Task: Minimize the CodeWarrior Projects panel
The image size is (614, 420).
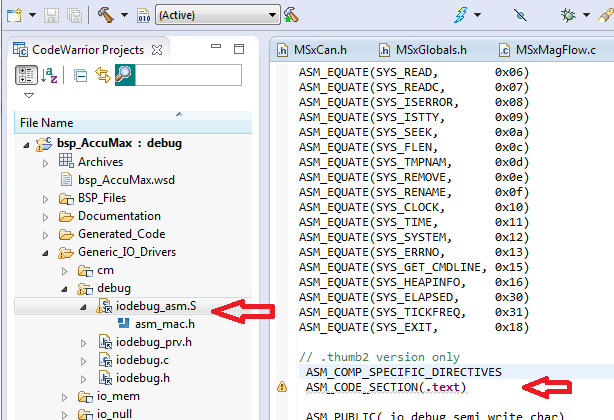Action: (x=216, y=47)
